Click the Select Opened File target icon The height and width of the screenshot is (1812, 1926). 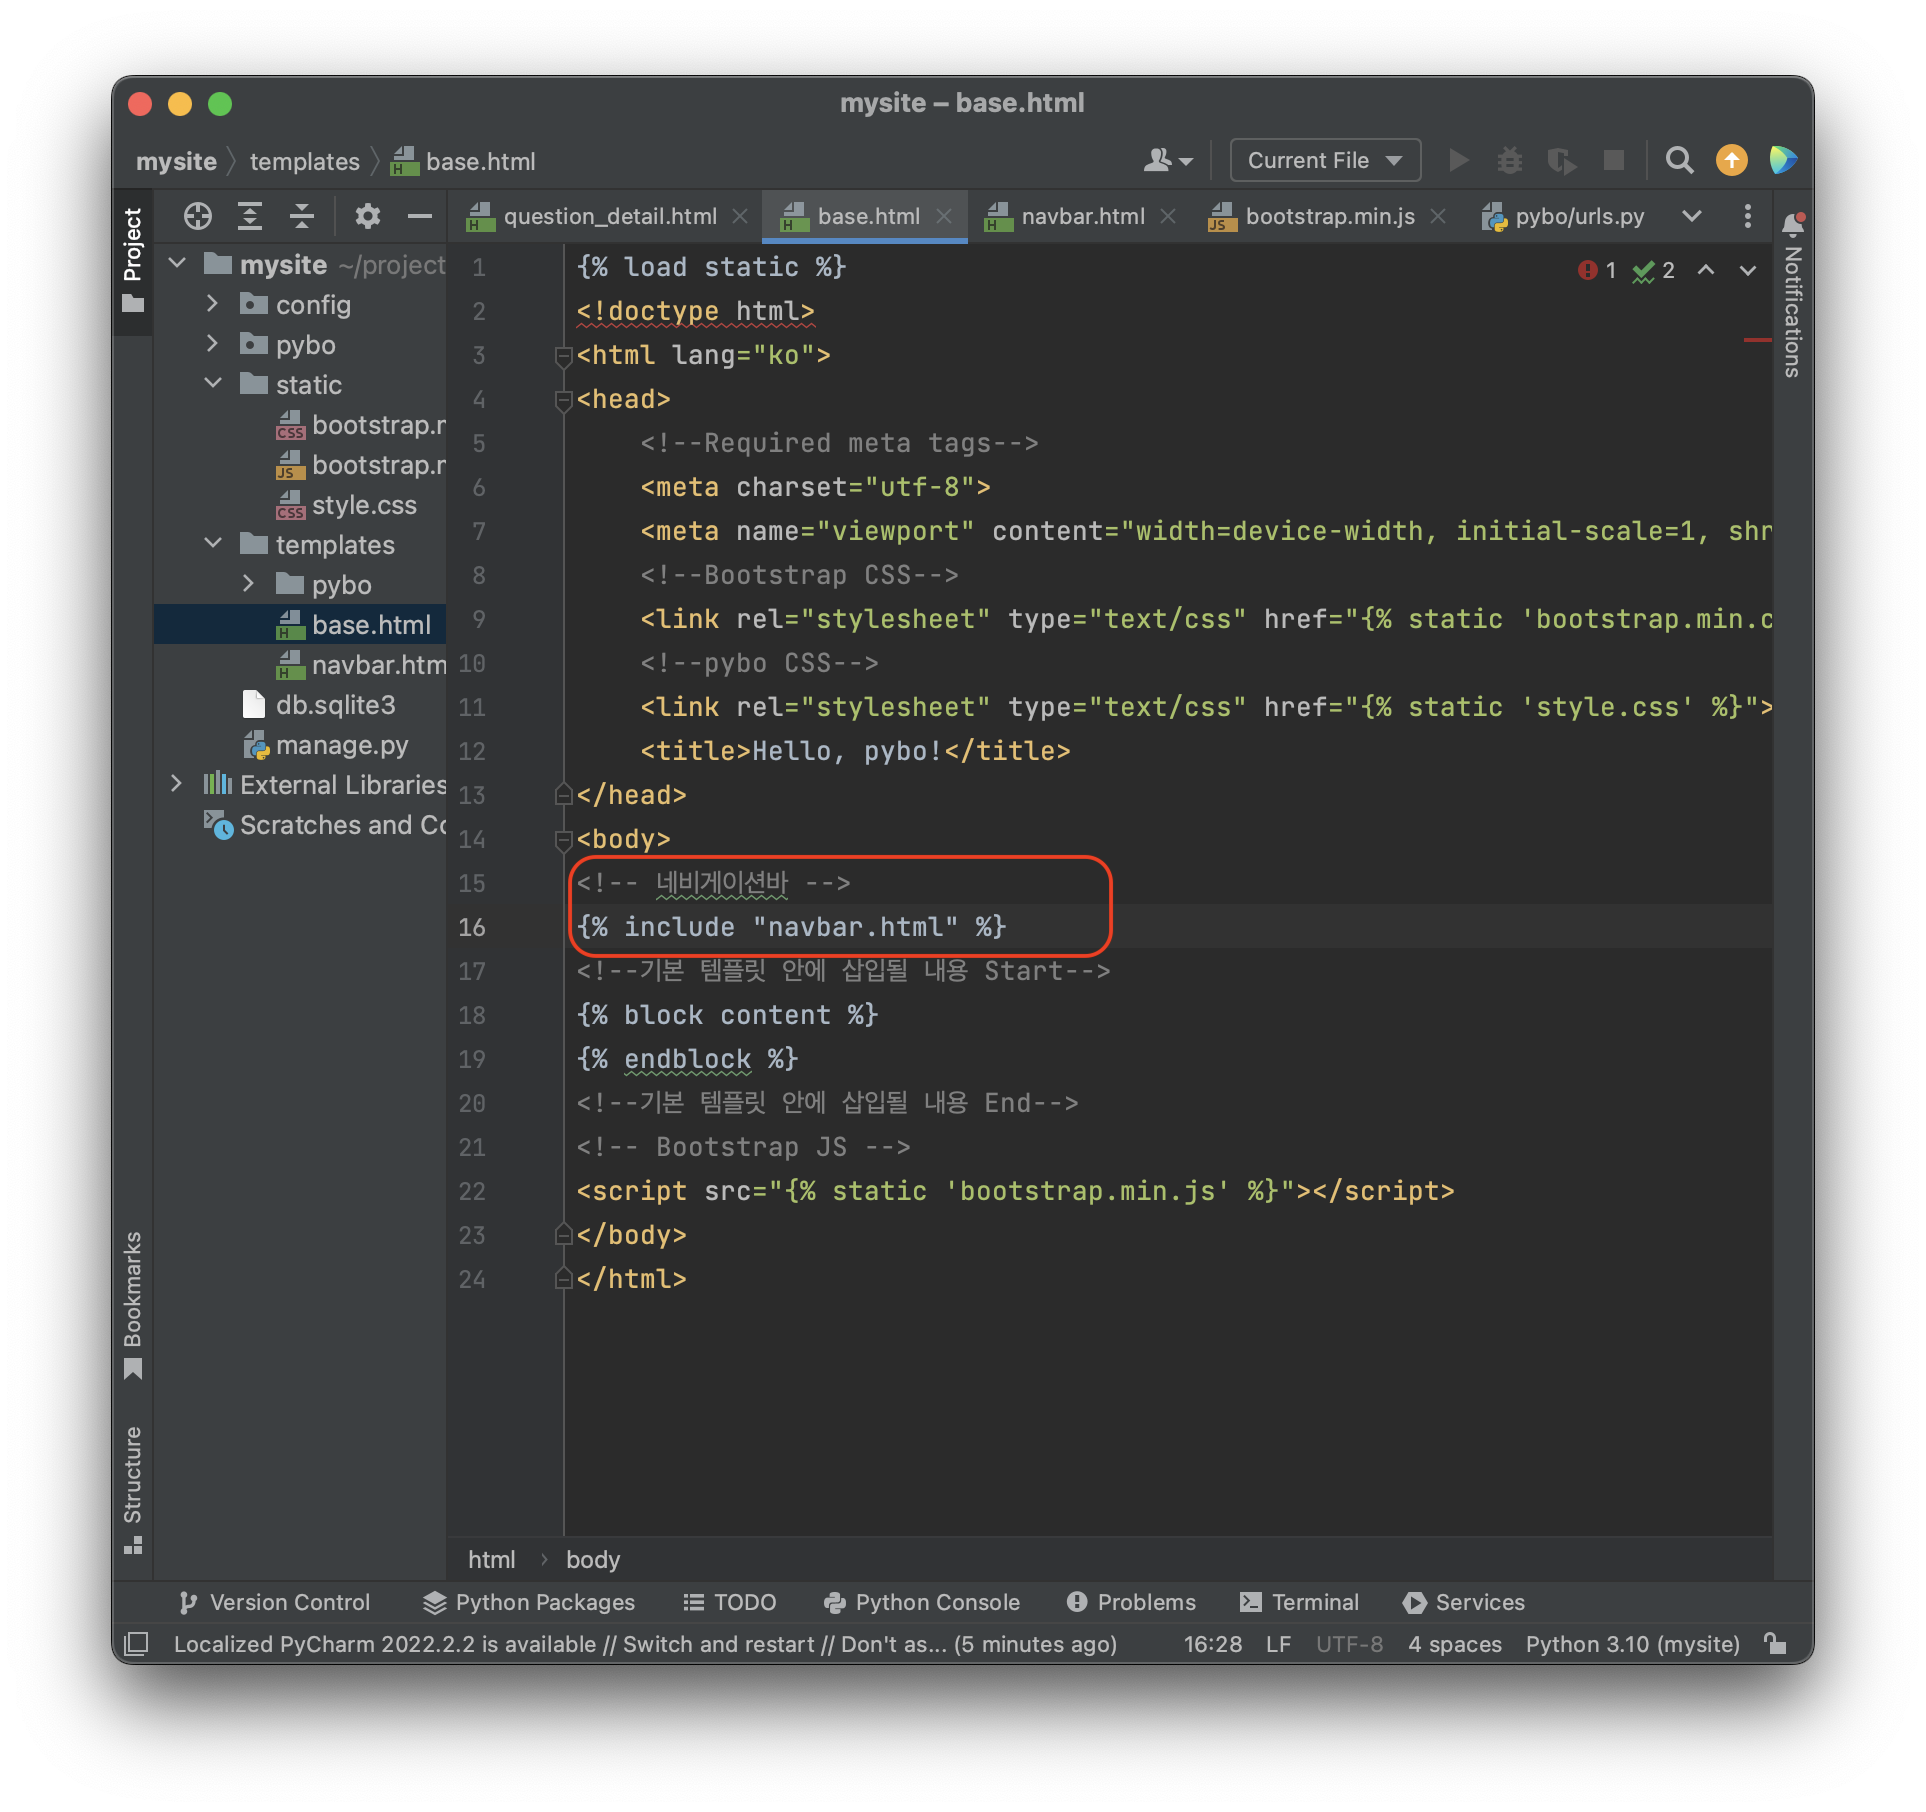pyautogui.click(x=198, y=216)
